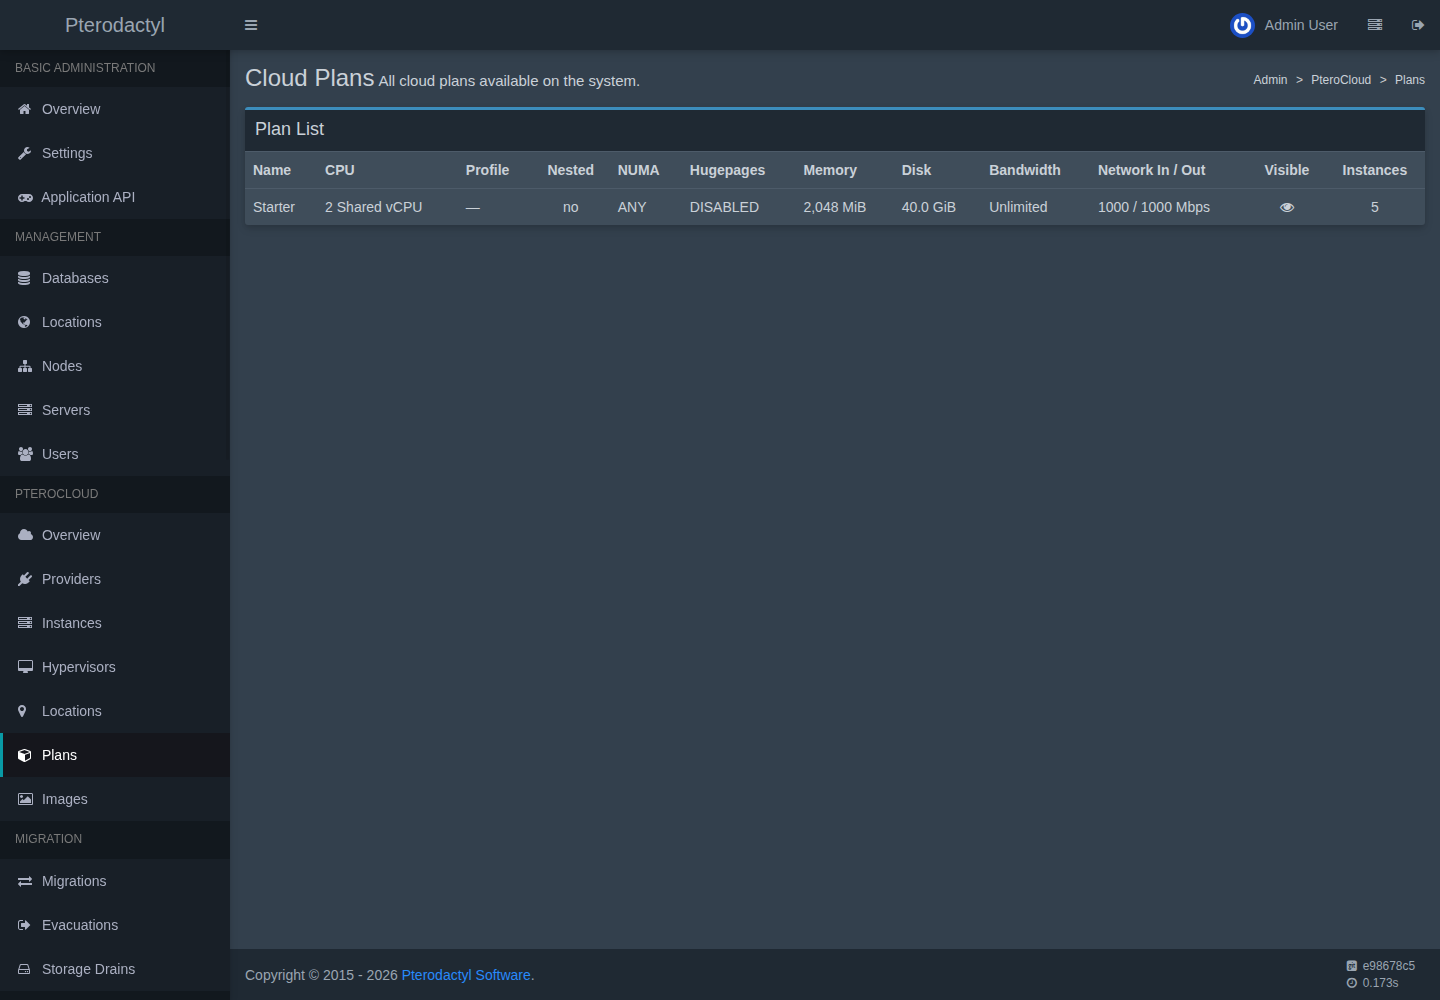
Task: Open Migrations in the sidebar
Action: (115, 881)
